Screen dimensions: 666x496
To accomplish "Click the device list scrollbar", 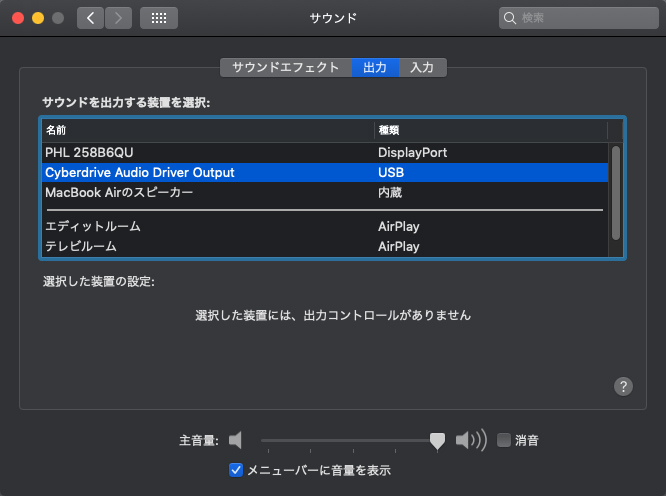I will point(615,193).
